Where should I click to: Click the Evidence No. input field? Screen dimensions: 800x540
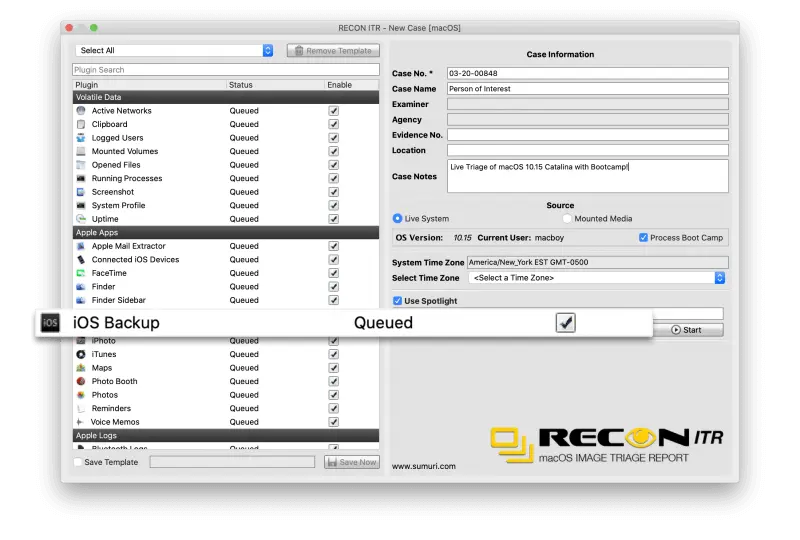tap(588, 135)
